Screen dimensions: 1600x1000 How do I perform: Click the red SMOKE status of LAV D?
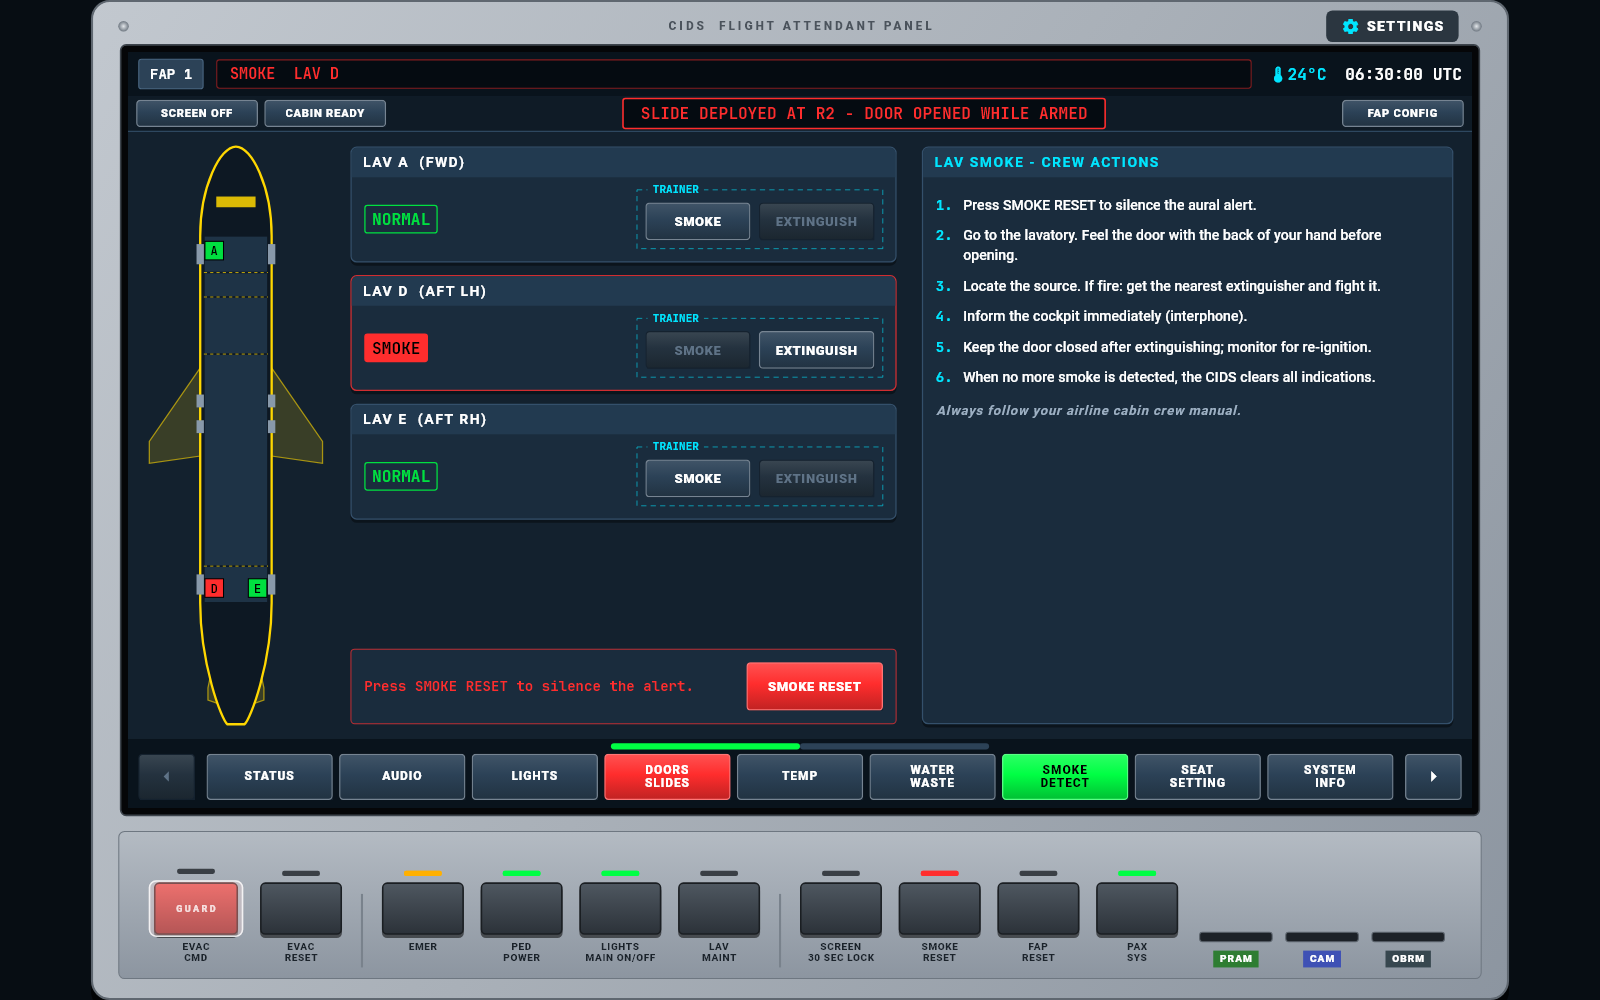pos(396,348)
